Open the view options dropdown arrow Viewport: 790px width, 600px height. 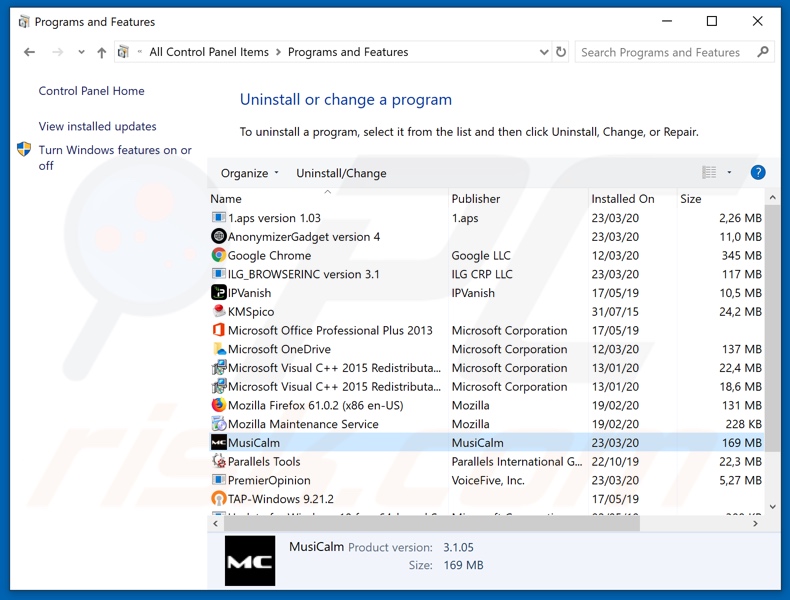729,172
